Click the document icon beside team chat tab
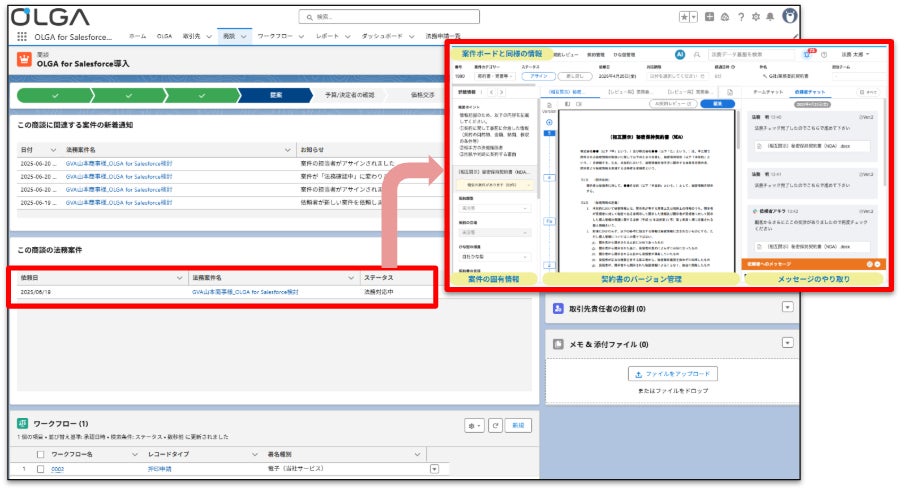 tap(730, 92)
